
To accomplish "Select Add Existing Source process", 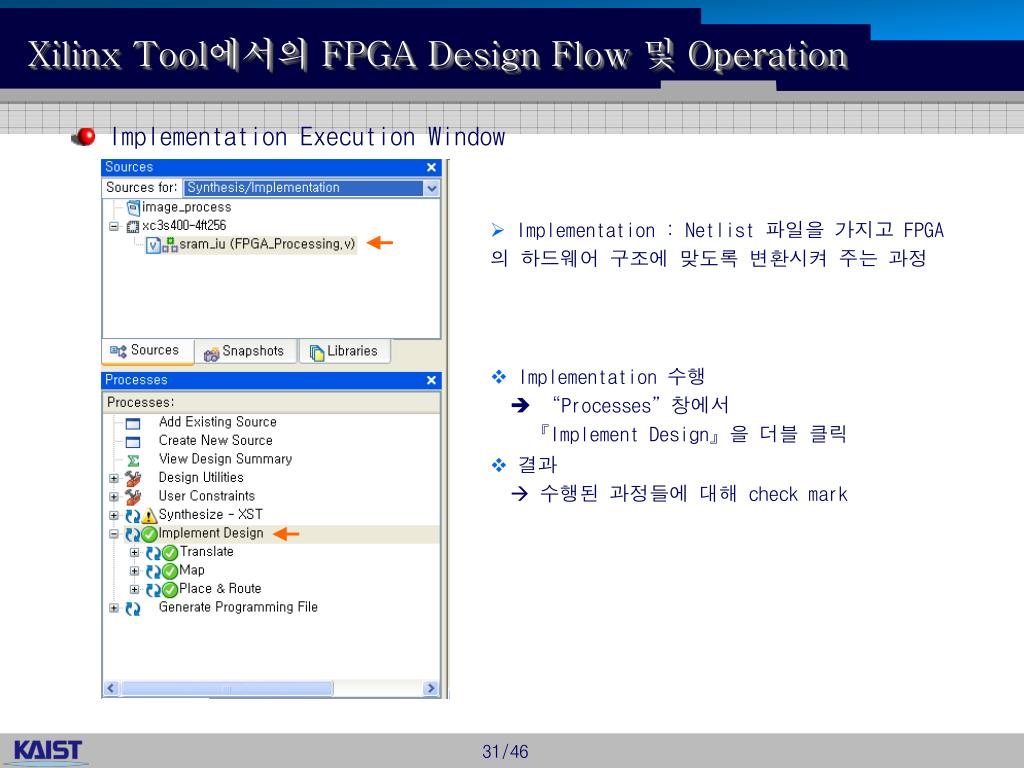I will pyautogui.click(x=217, y=422).
